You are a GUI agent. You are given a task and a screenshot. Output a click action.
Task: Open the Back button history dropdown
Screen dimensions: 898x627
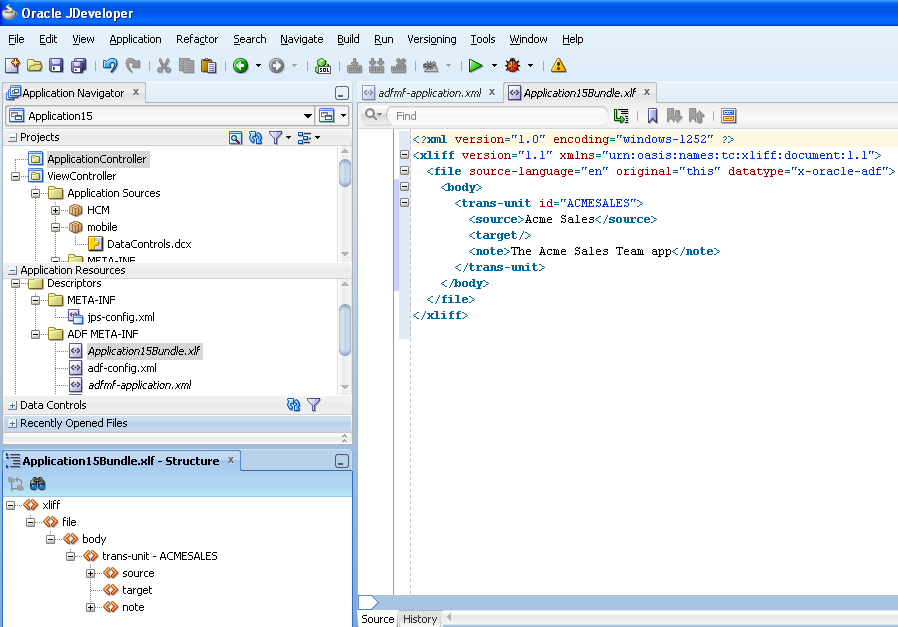coord(258,66)
